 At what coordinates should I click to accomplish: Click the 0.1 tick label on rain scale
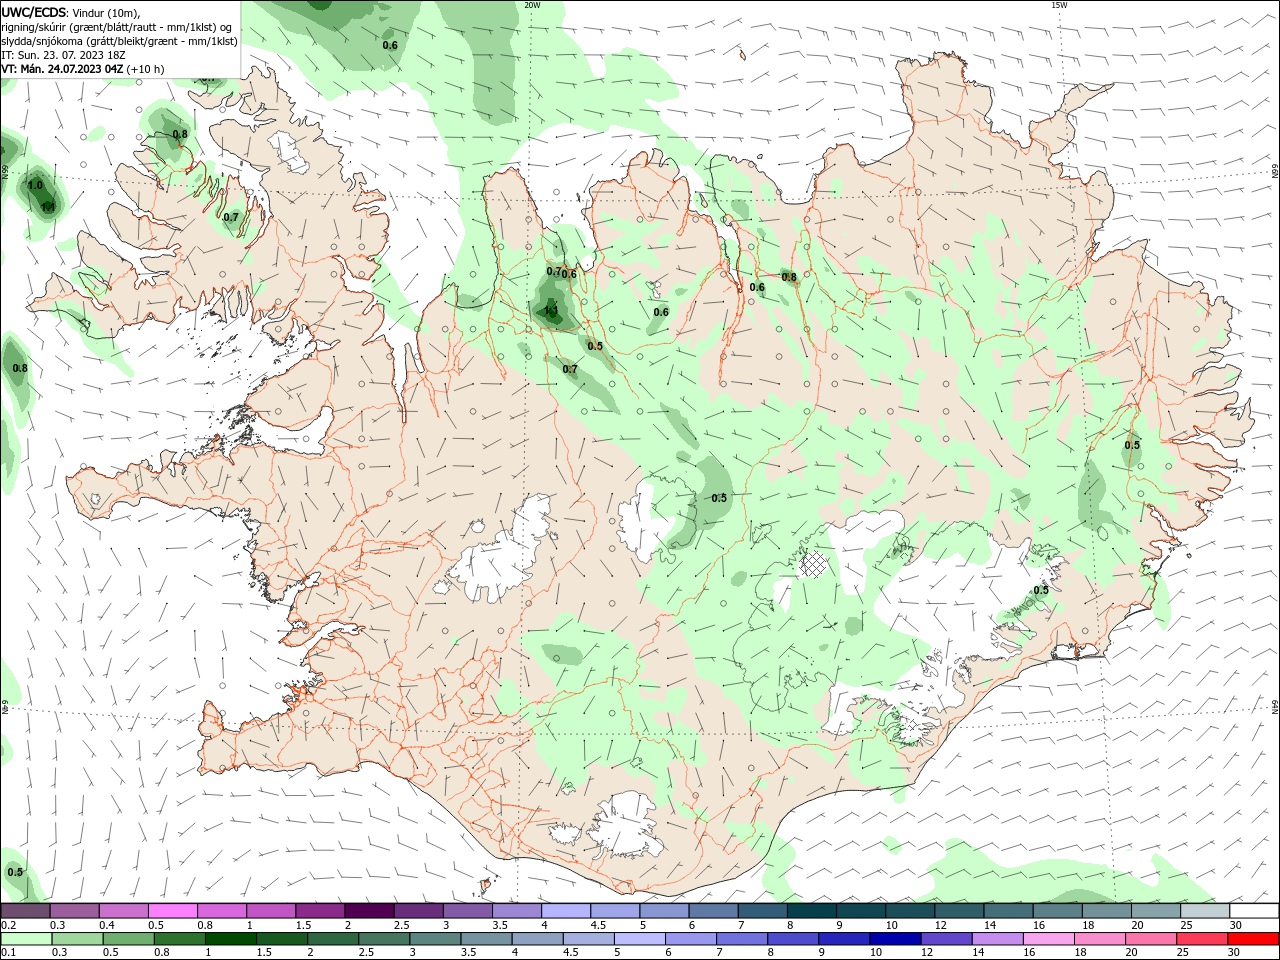pos(9,952)
